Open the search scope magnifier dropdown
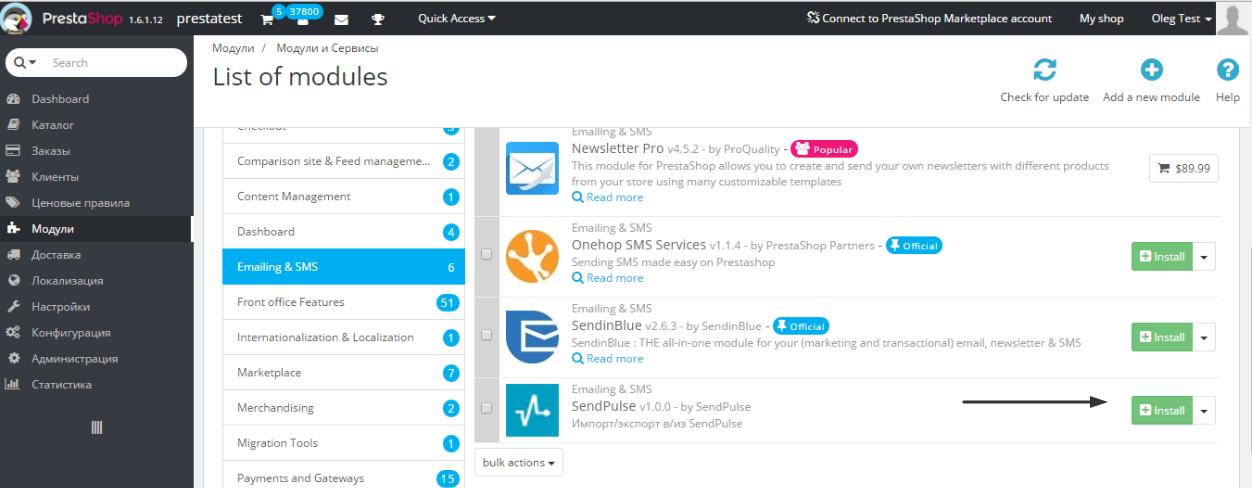The image size is (1252, 488). tap(25, 62)
